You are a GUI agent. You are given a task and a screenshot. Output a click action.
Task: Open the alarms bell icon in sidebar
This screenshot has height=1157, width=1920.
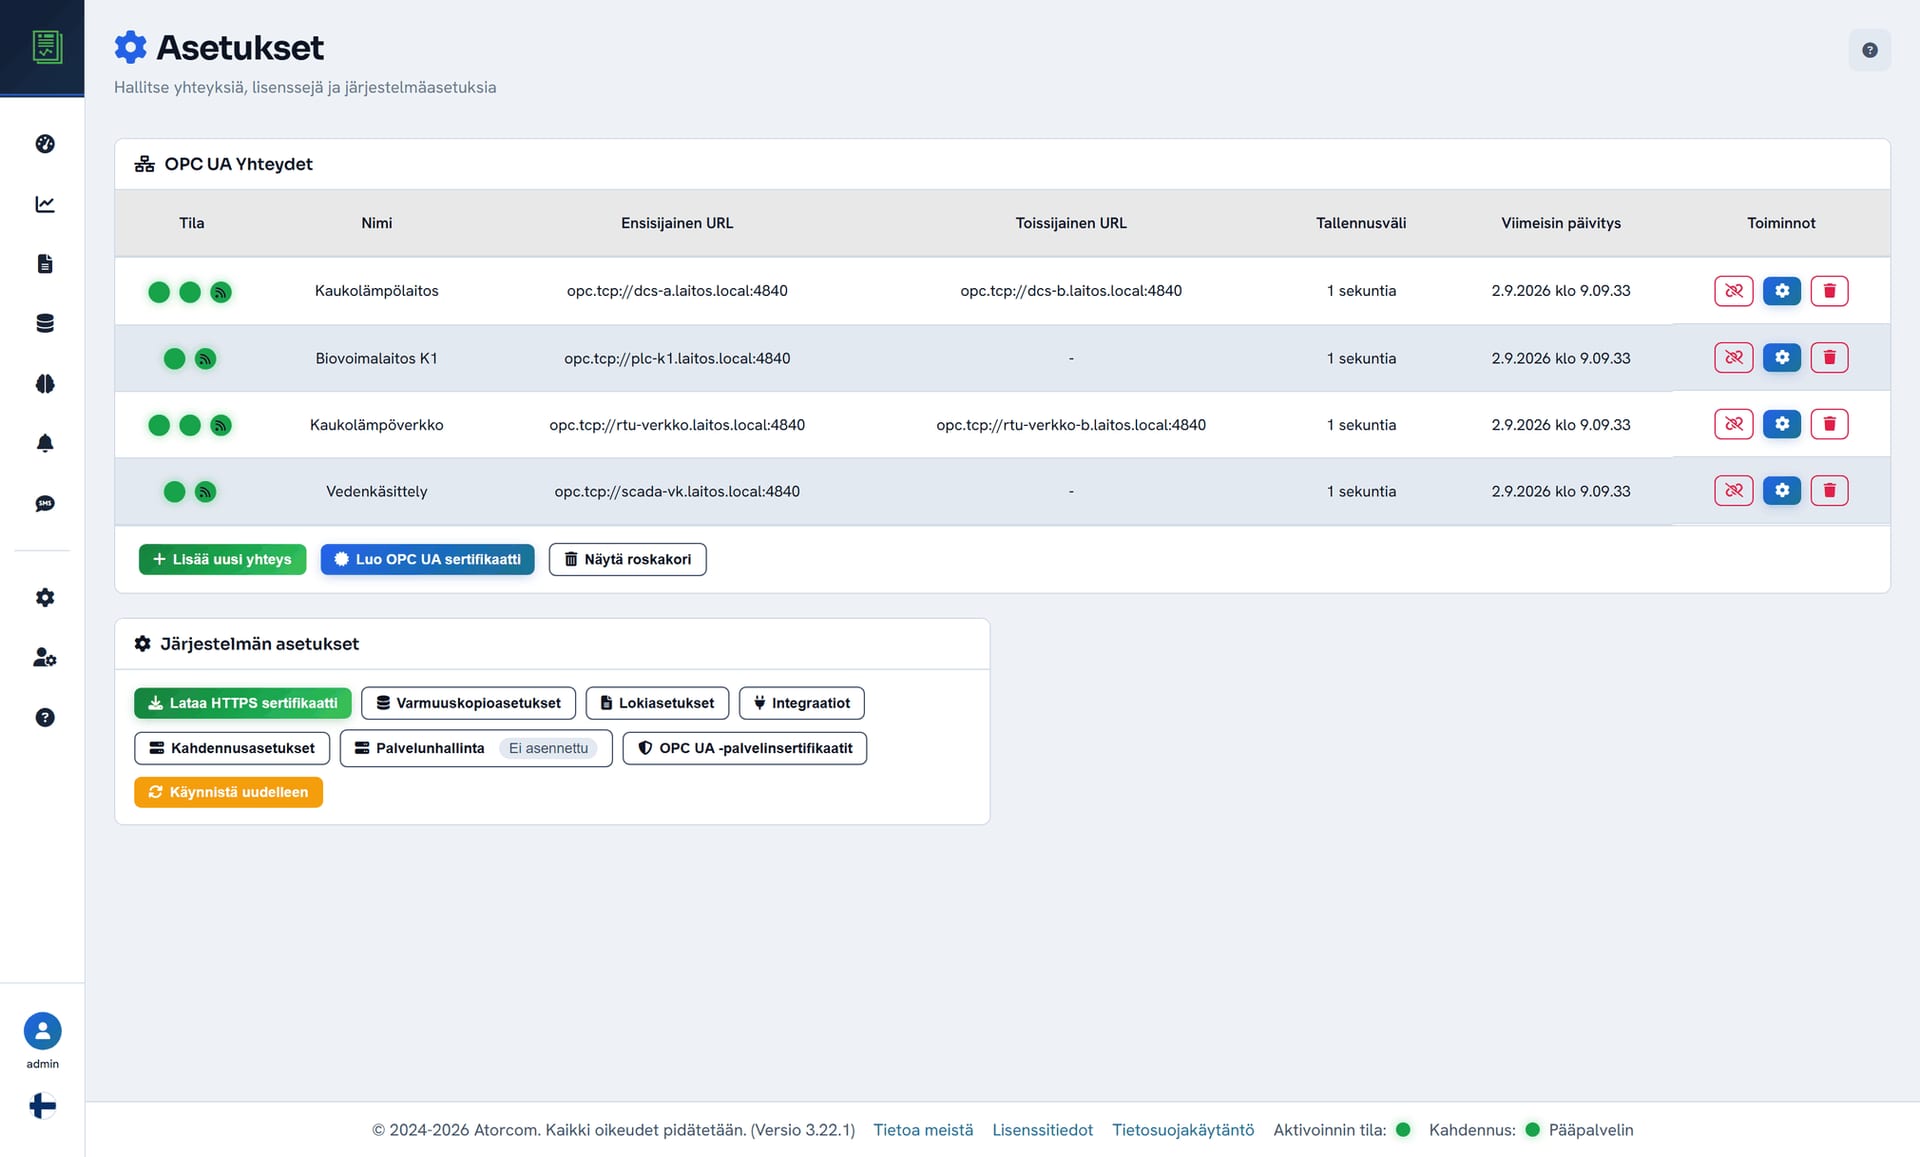click(x=45, y=443)
